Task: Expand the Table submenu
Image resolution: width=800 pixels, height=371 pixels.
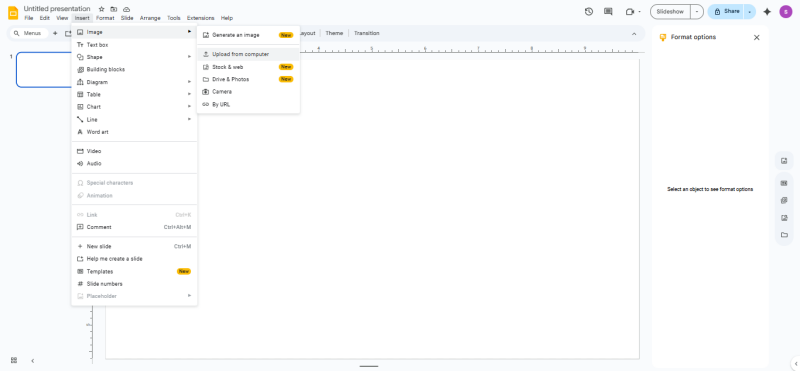Action: point(134,94)
